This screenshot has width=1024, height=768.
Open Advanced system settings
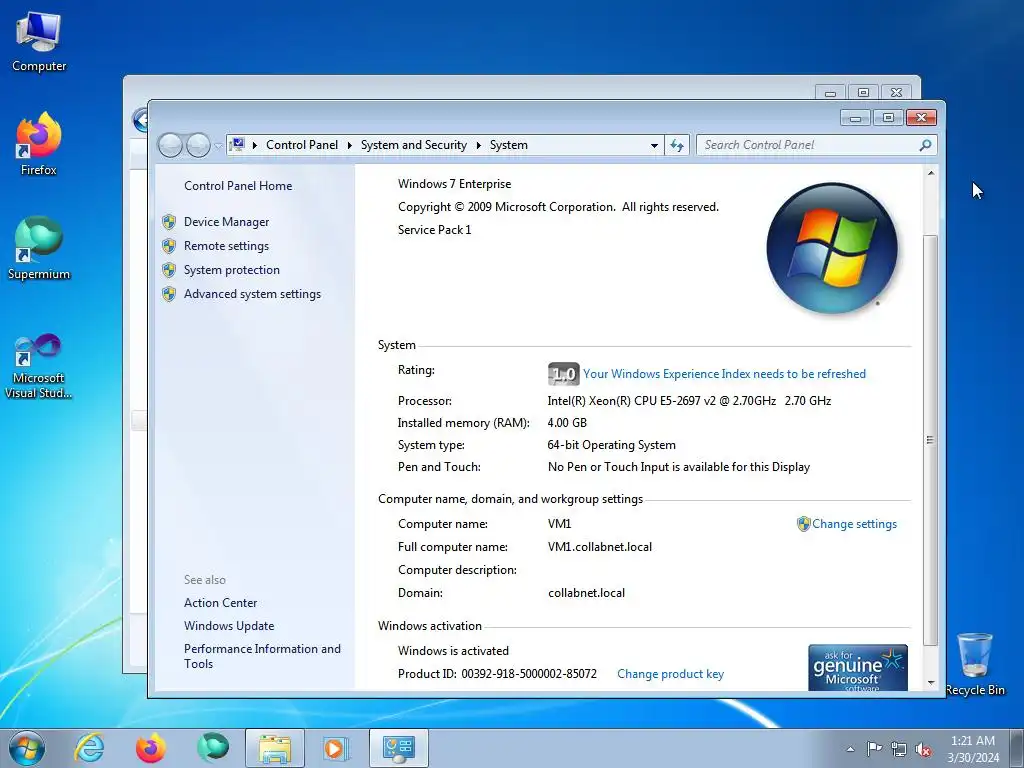click(252, 294)
